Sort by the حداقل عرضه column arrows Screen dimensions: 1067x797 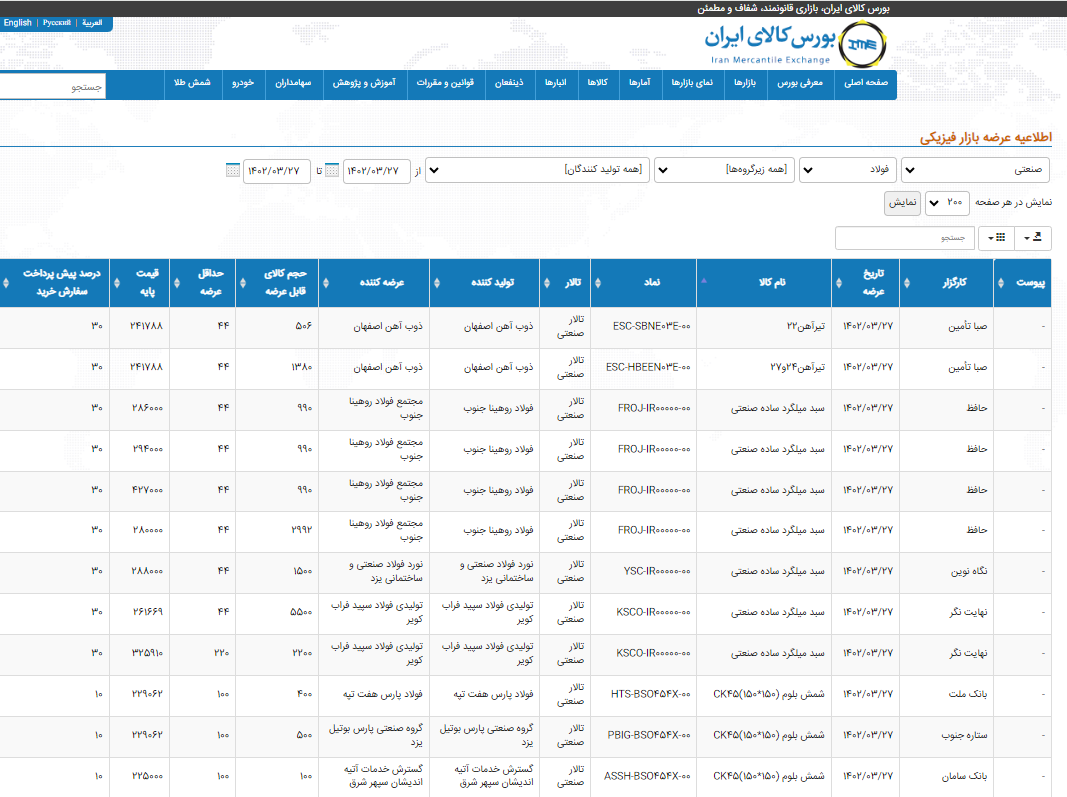pos(176,282)
